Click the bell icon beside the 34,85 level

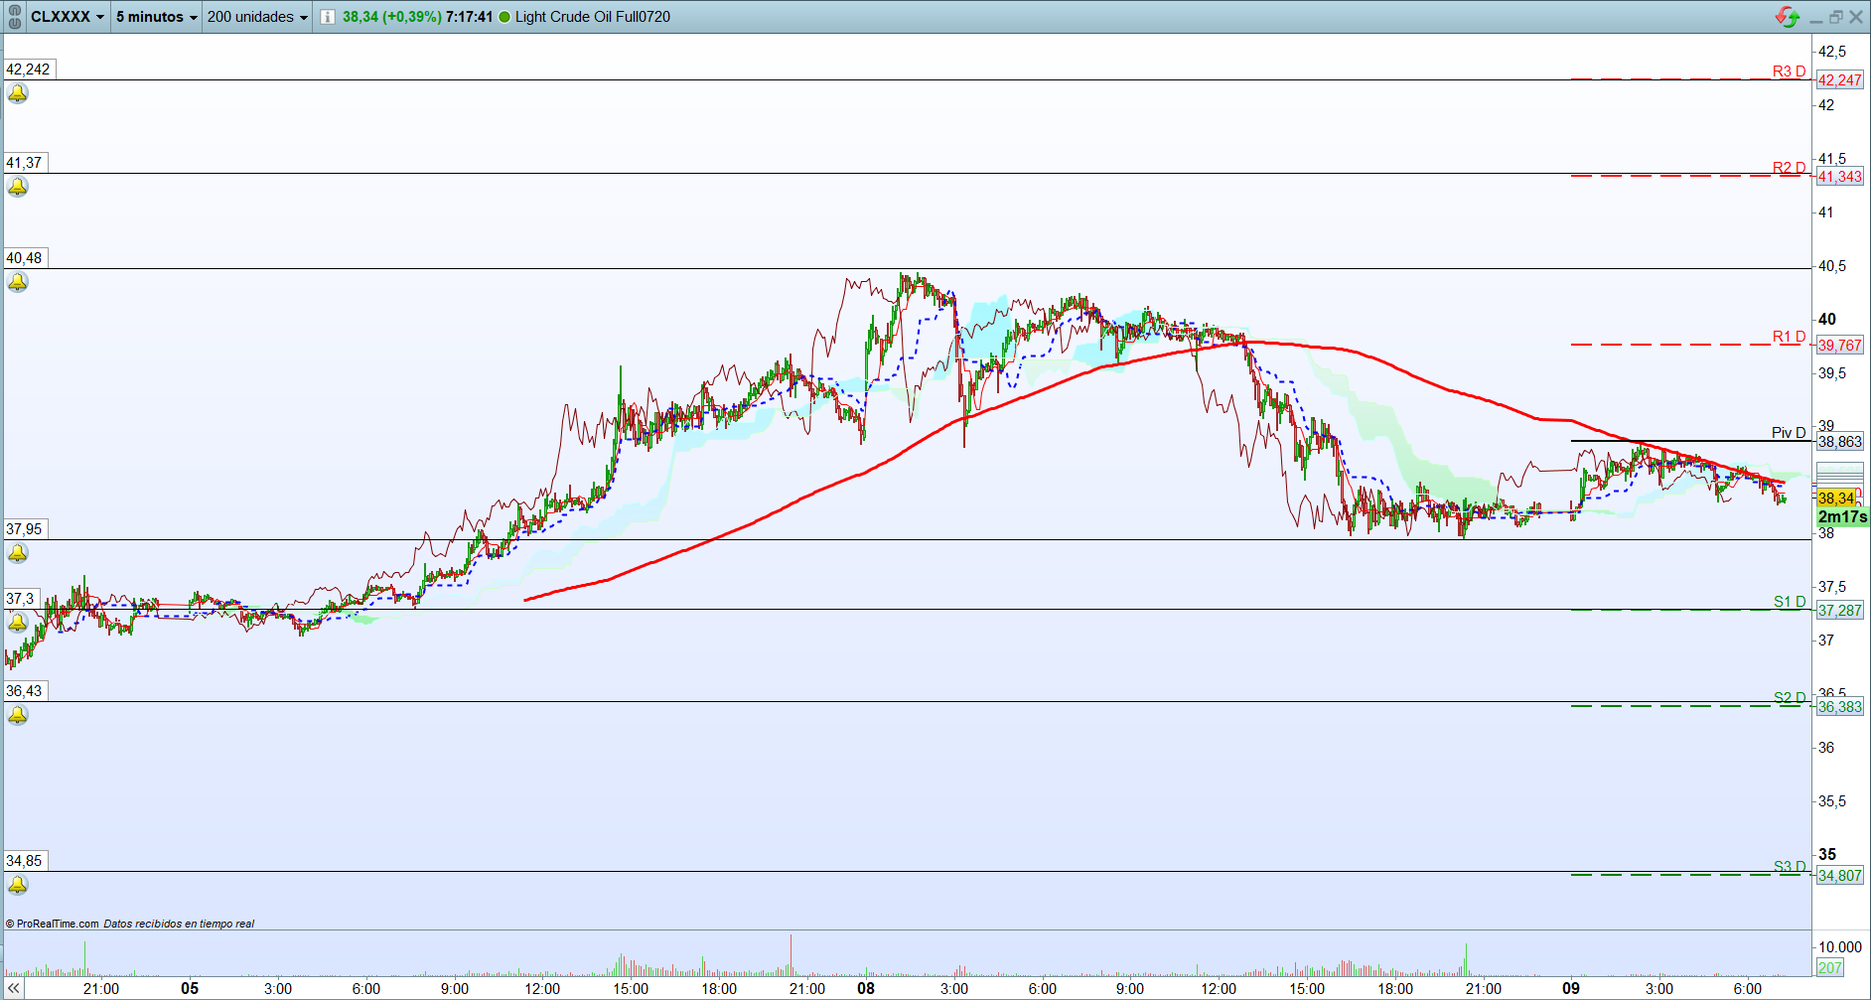tap(16, 884)
